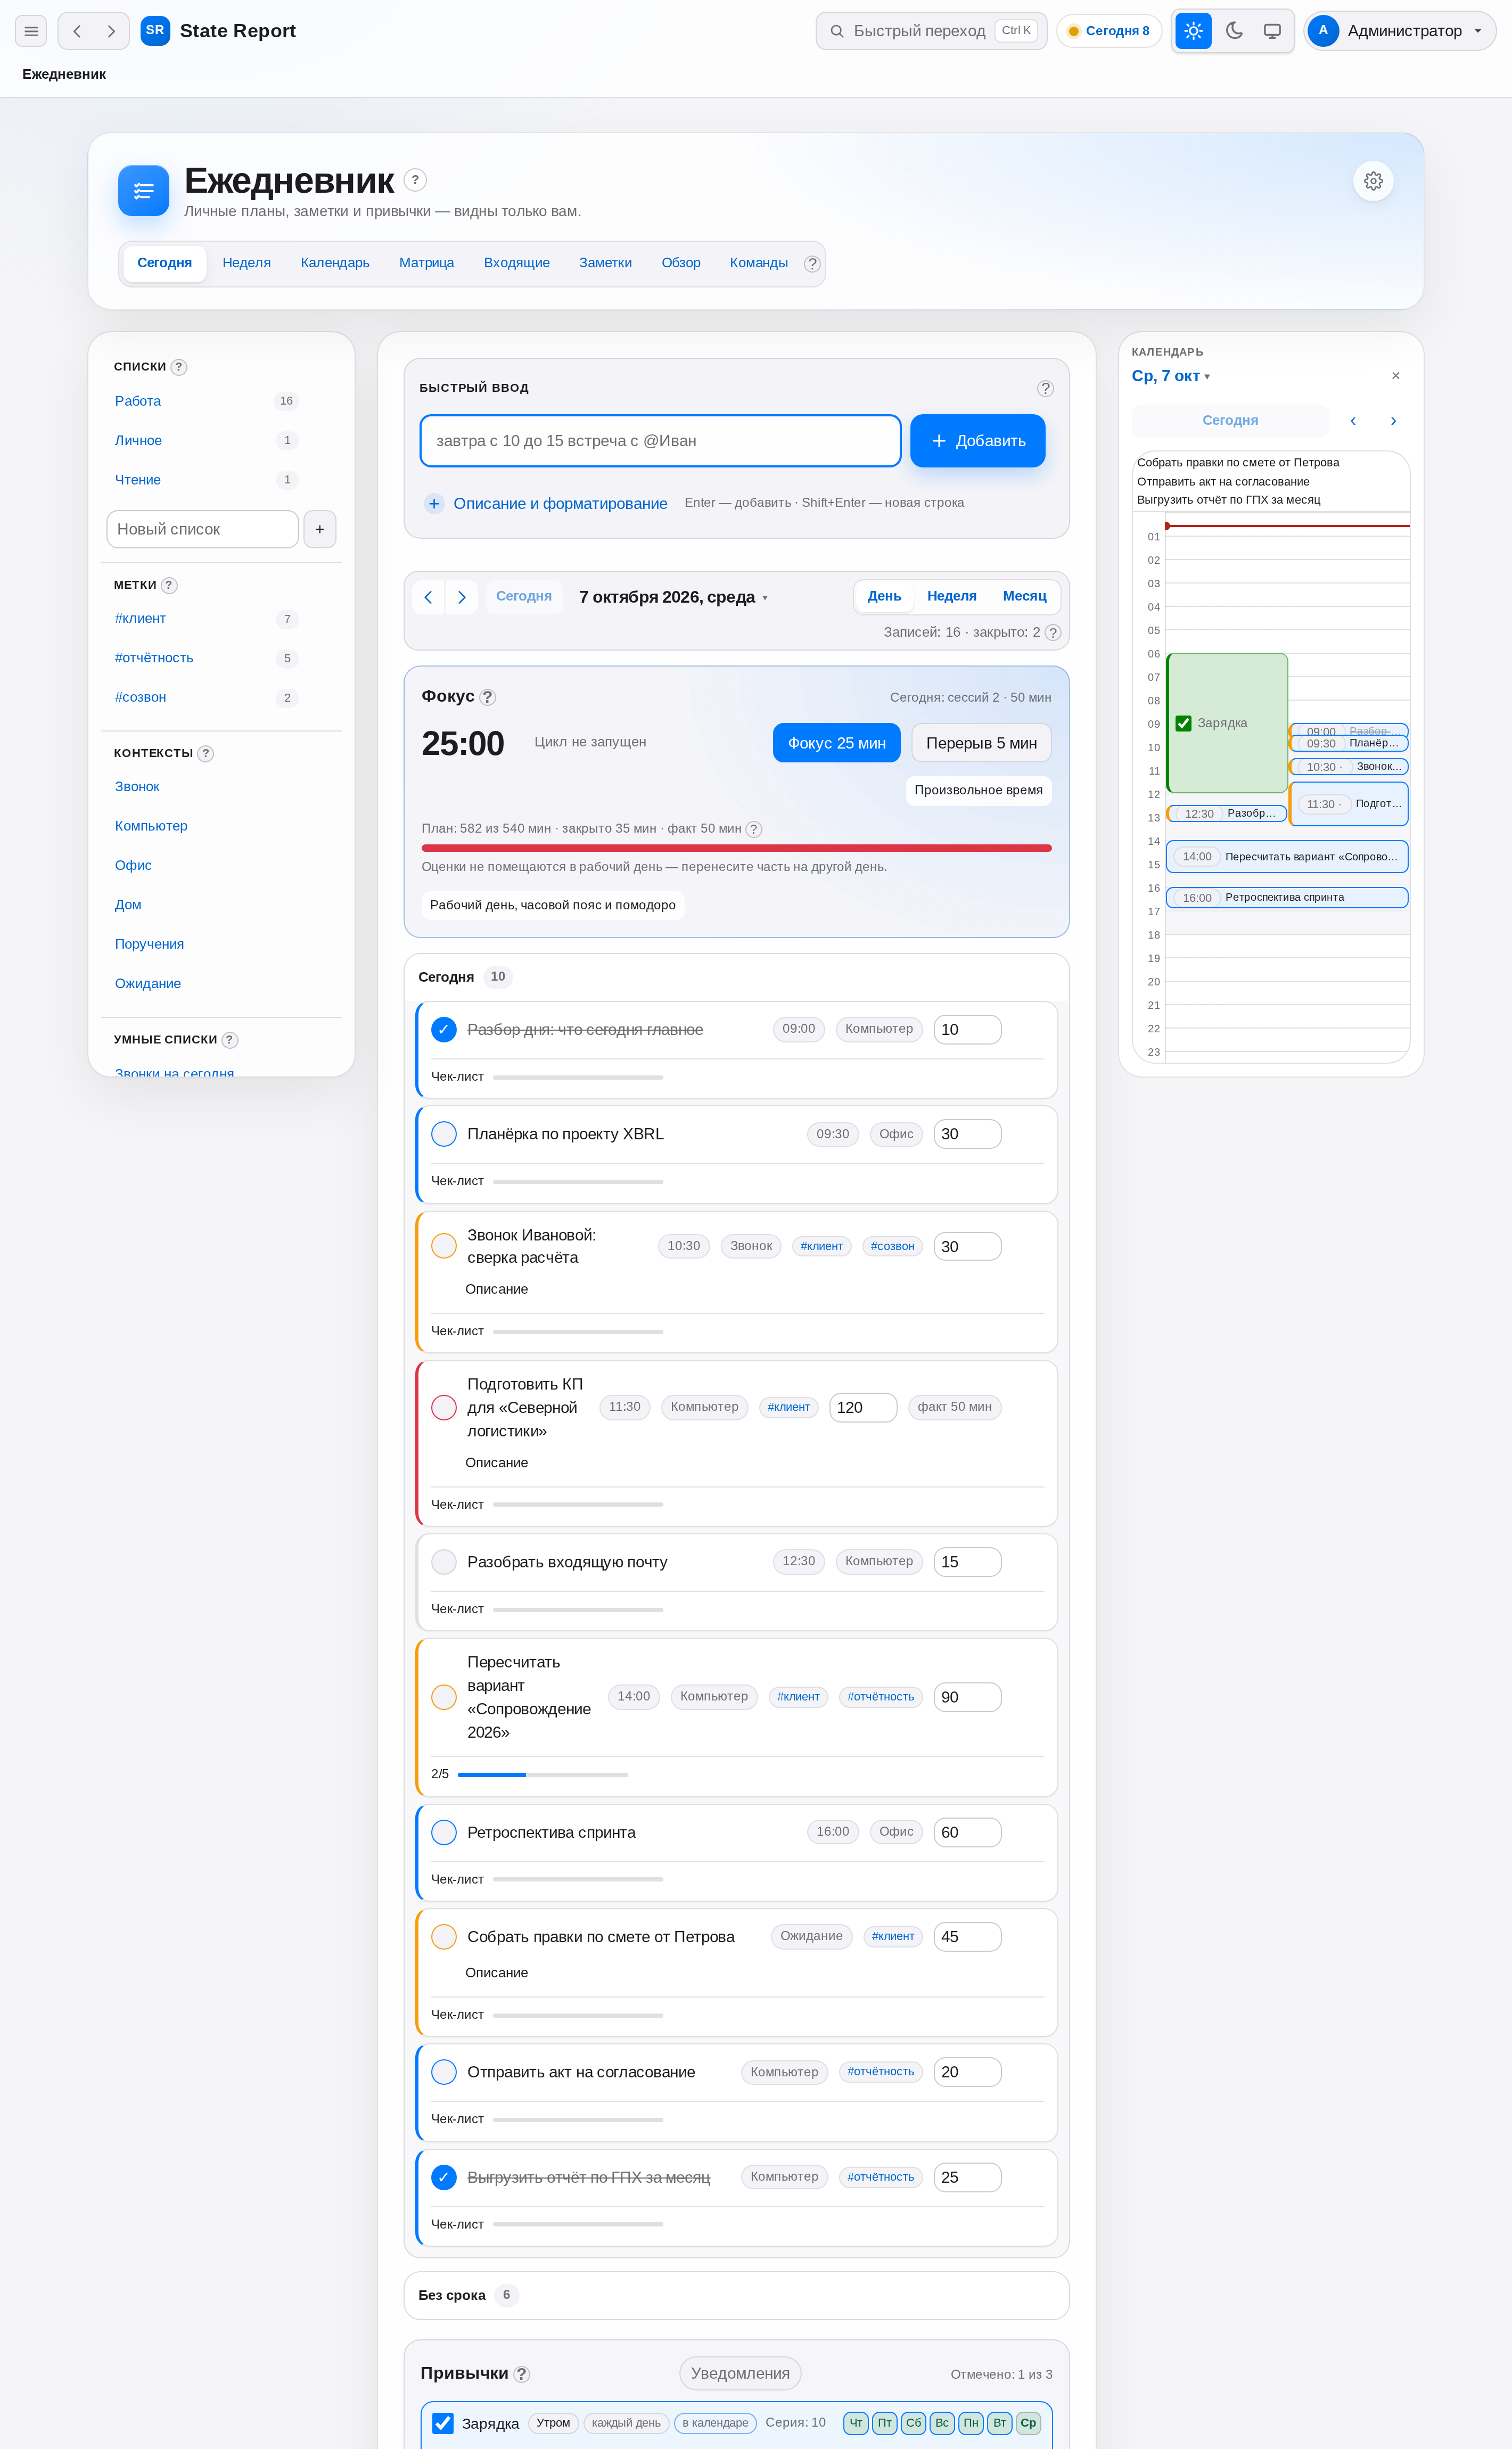Viewport: 1512px width, 2449px height.
Task: Go to previous day in date bar
Action: coord(428,597)
